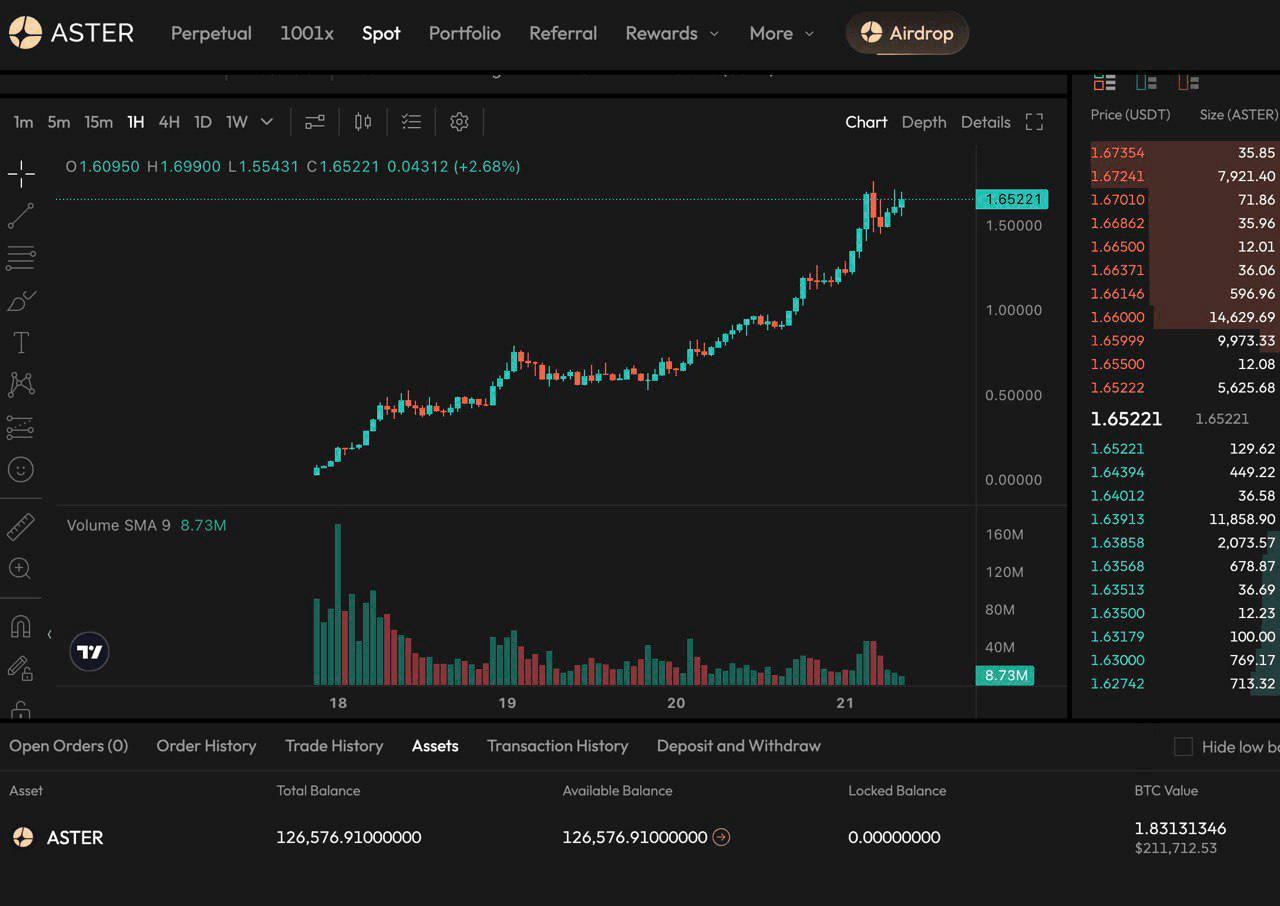Image resolution: width=1280 pixels, height=906 pixels.
Task: Click the 1.64394 bid price row
Action: [1183, 472]
